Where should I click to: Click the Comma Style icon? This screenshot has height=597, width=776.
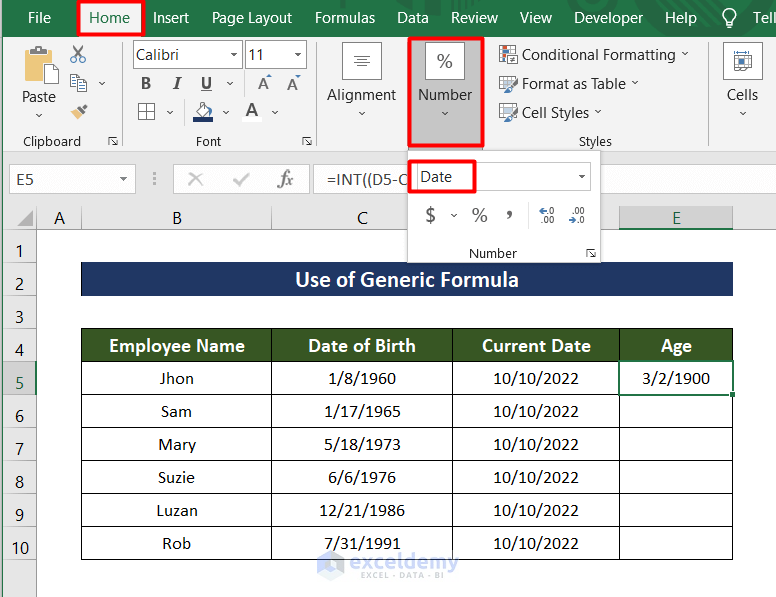pyautogui.click(x=509, y=215)
